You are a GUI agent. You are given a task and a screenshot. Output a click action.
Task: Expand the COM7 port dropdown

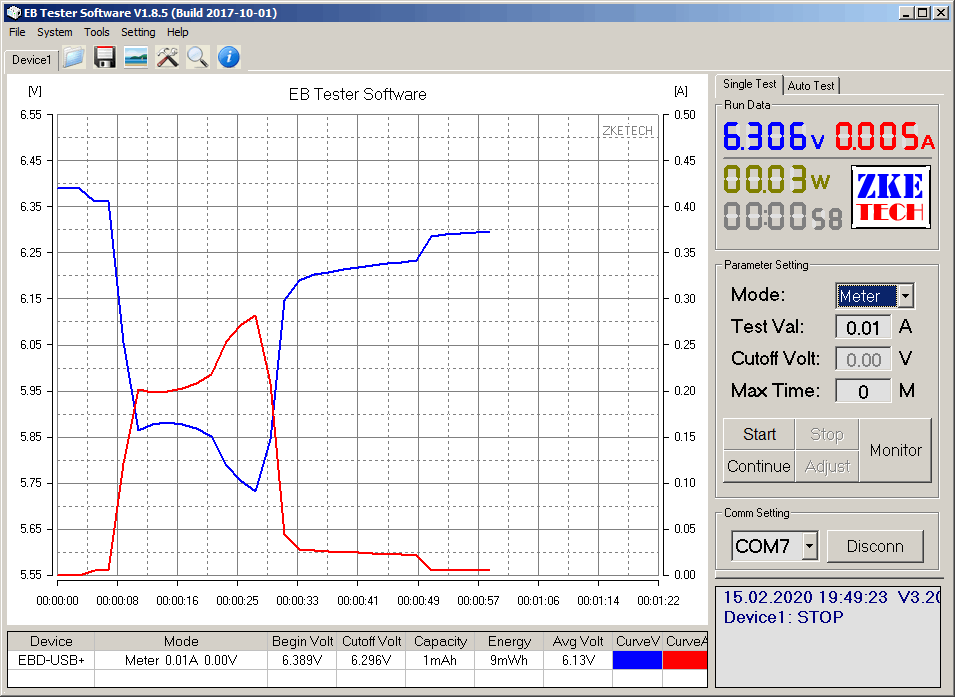[809, 546]
